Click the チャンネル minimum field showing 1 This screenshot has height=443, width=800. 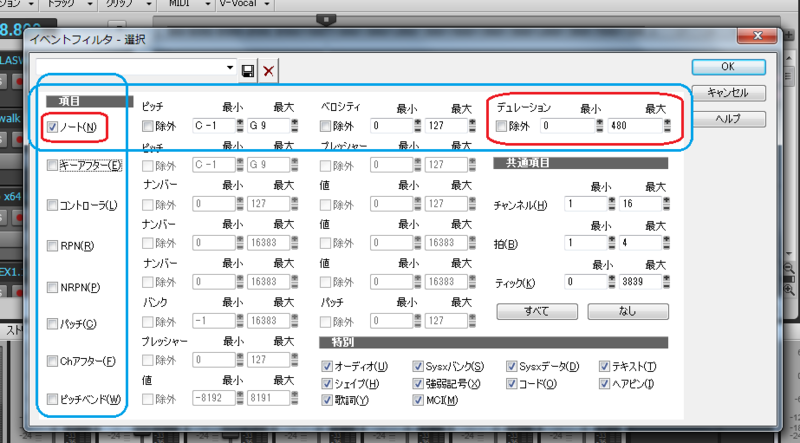[x=586, y=204]
